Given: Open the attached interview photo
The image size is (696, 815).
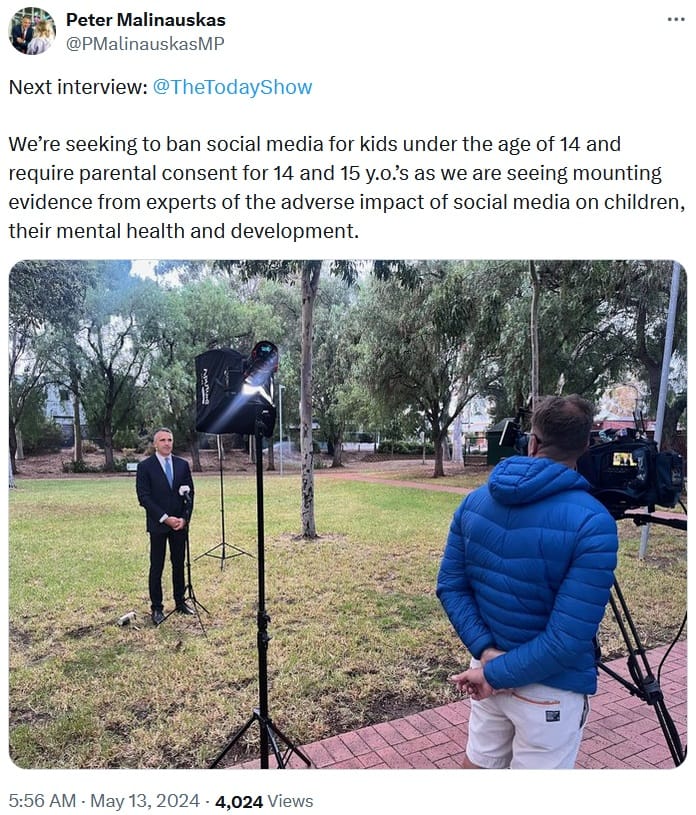Looking at the screenshot, I should 348,514.
